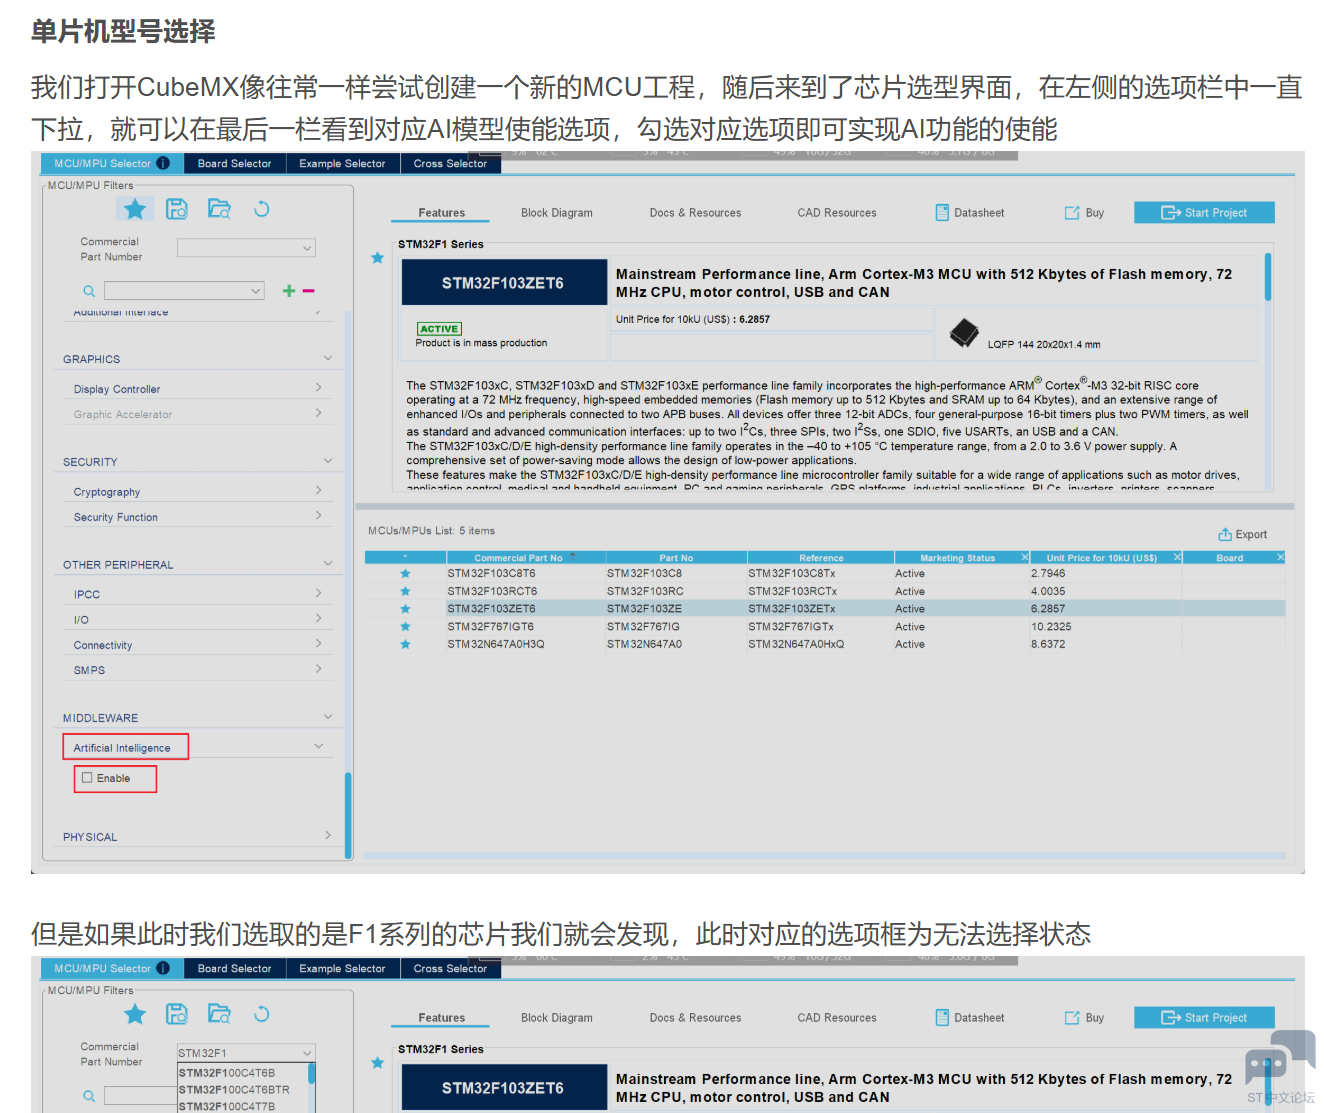Click the save filters floppy disk icon
Viewport: 1324px width, 1113px height.
pos(177,209)
